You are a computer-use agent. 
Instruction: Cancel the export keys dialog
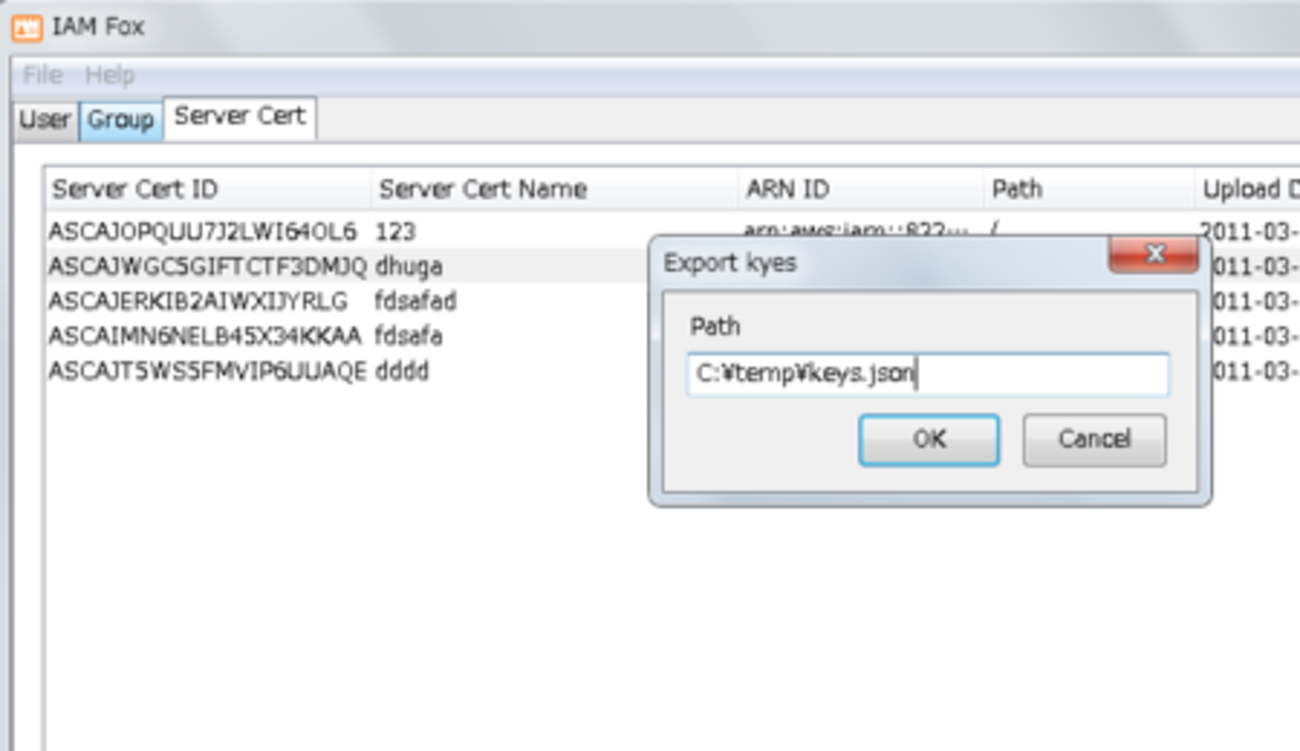coord(1094,440)
